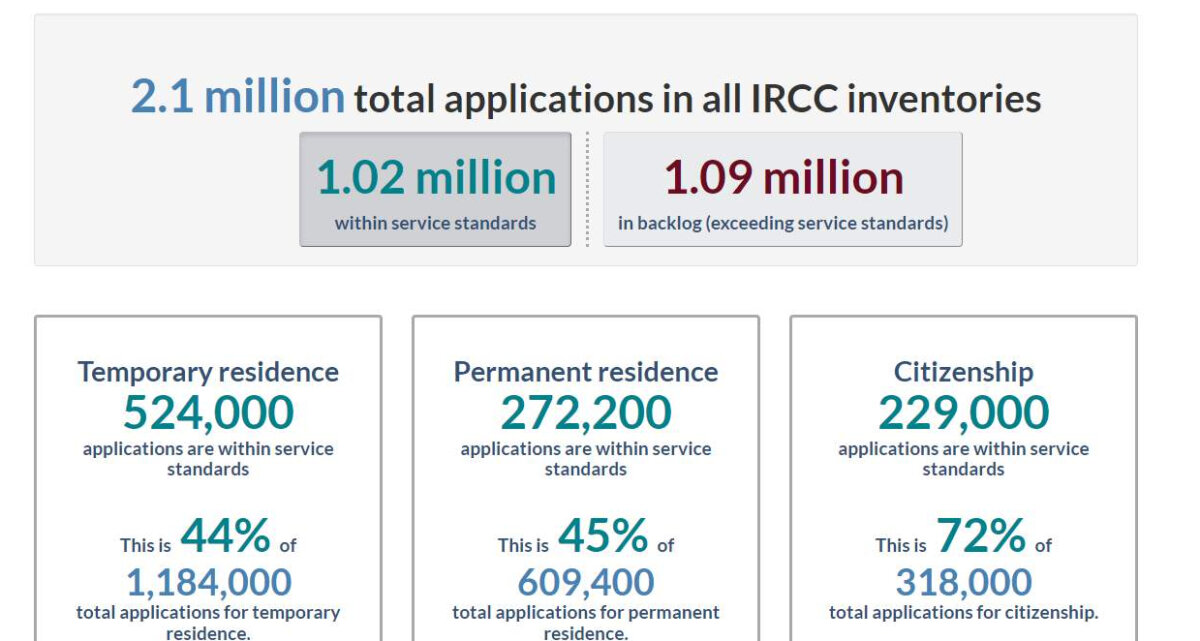Click the 229,000 citizenship figure

pyautogui.click(x=963, y=413)
